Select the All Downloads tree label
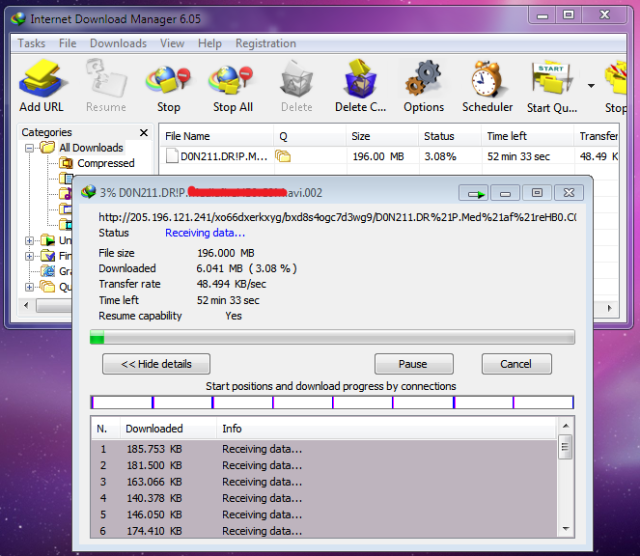Image resolution: width=640 pixels, height=556 pixels. click(91, 148)
